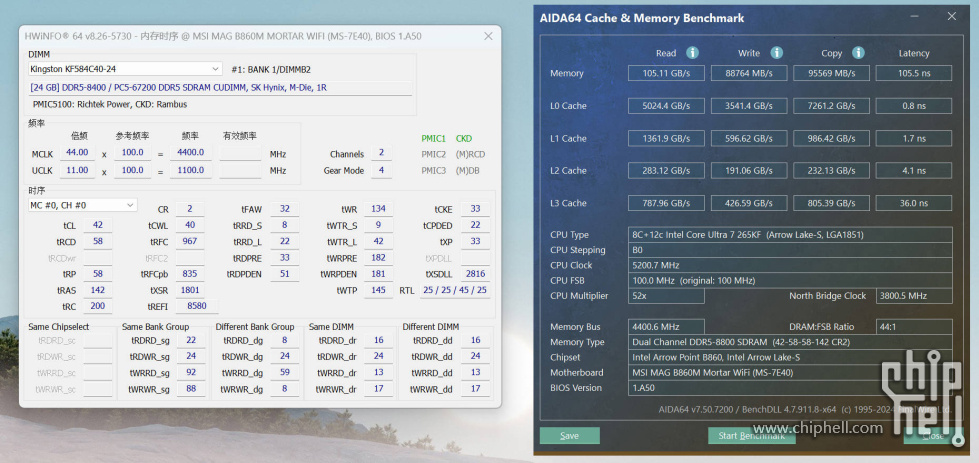Viewport: 979px width, 463px height.
Task: Click the Memory Bus value 4400.6 MHz
Action: (x=666, y=326)
